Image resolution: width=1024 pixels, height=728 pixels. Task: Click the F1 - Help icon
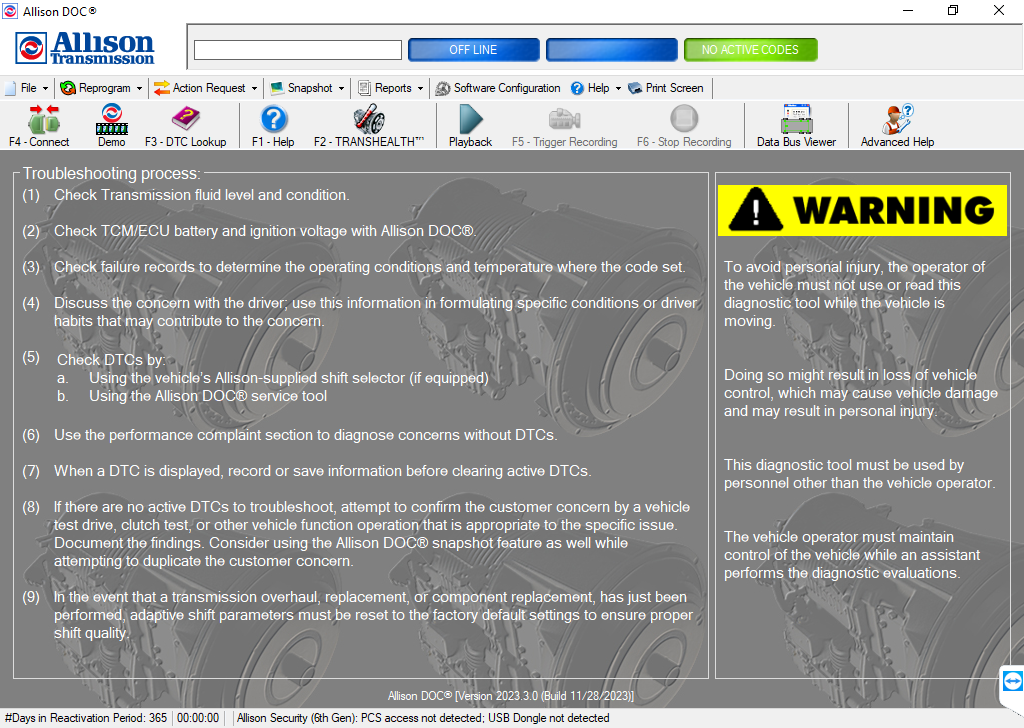[x=271, y=124]
